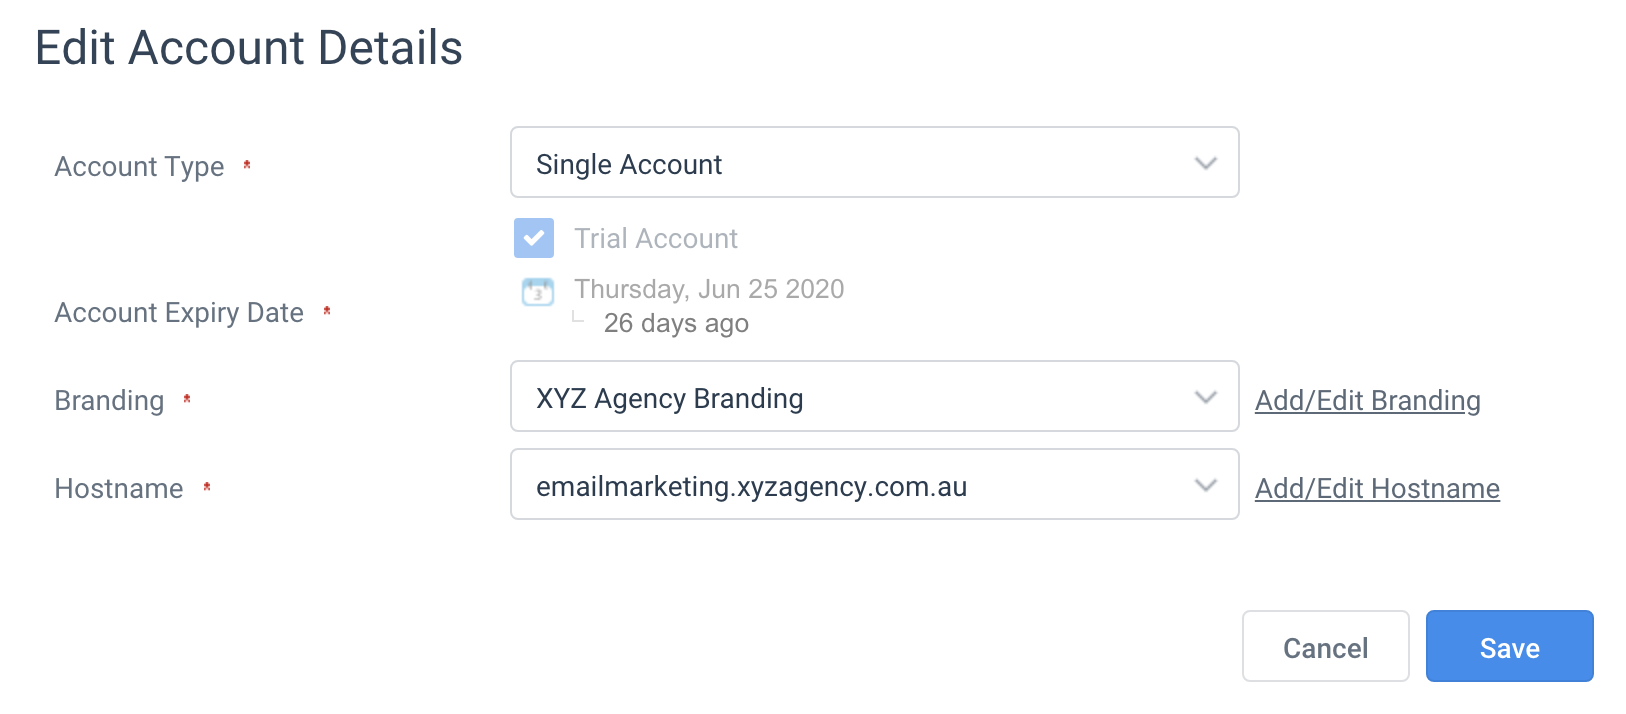Select the Thursday, Jun 25 2020 date text

pyautogui.click(x=709, y=289)
